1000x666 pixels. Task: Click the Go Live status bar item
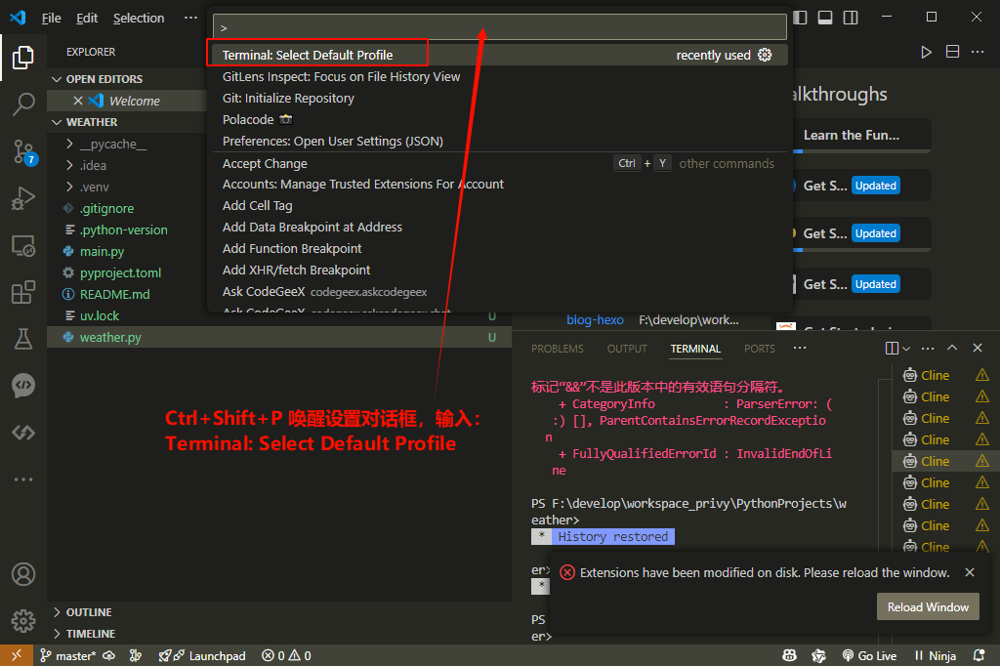[x=868, y=656]
